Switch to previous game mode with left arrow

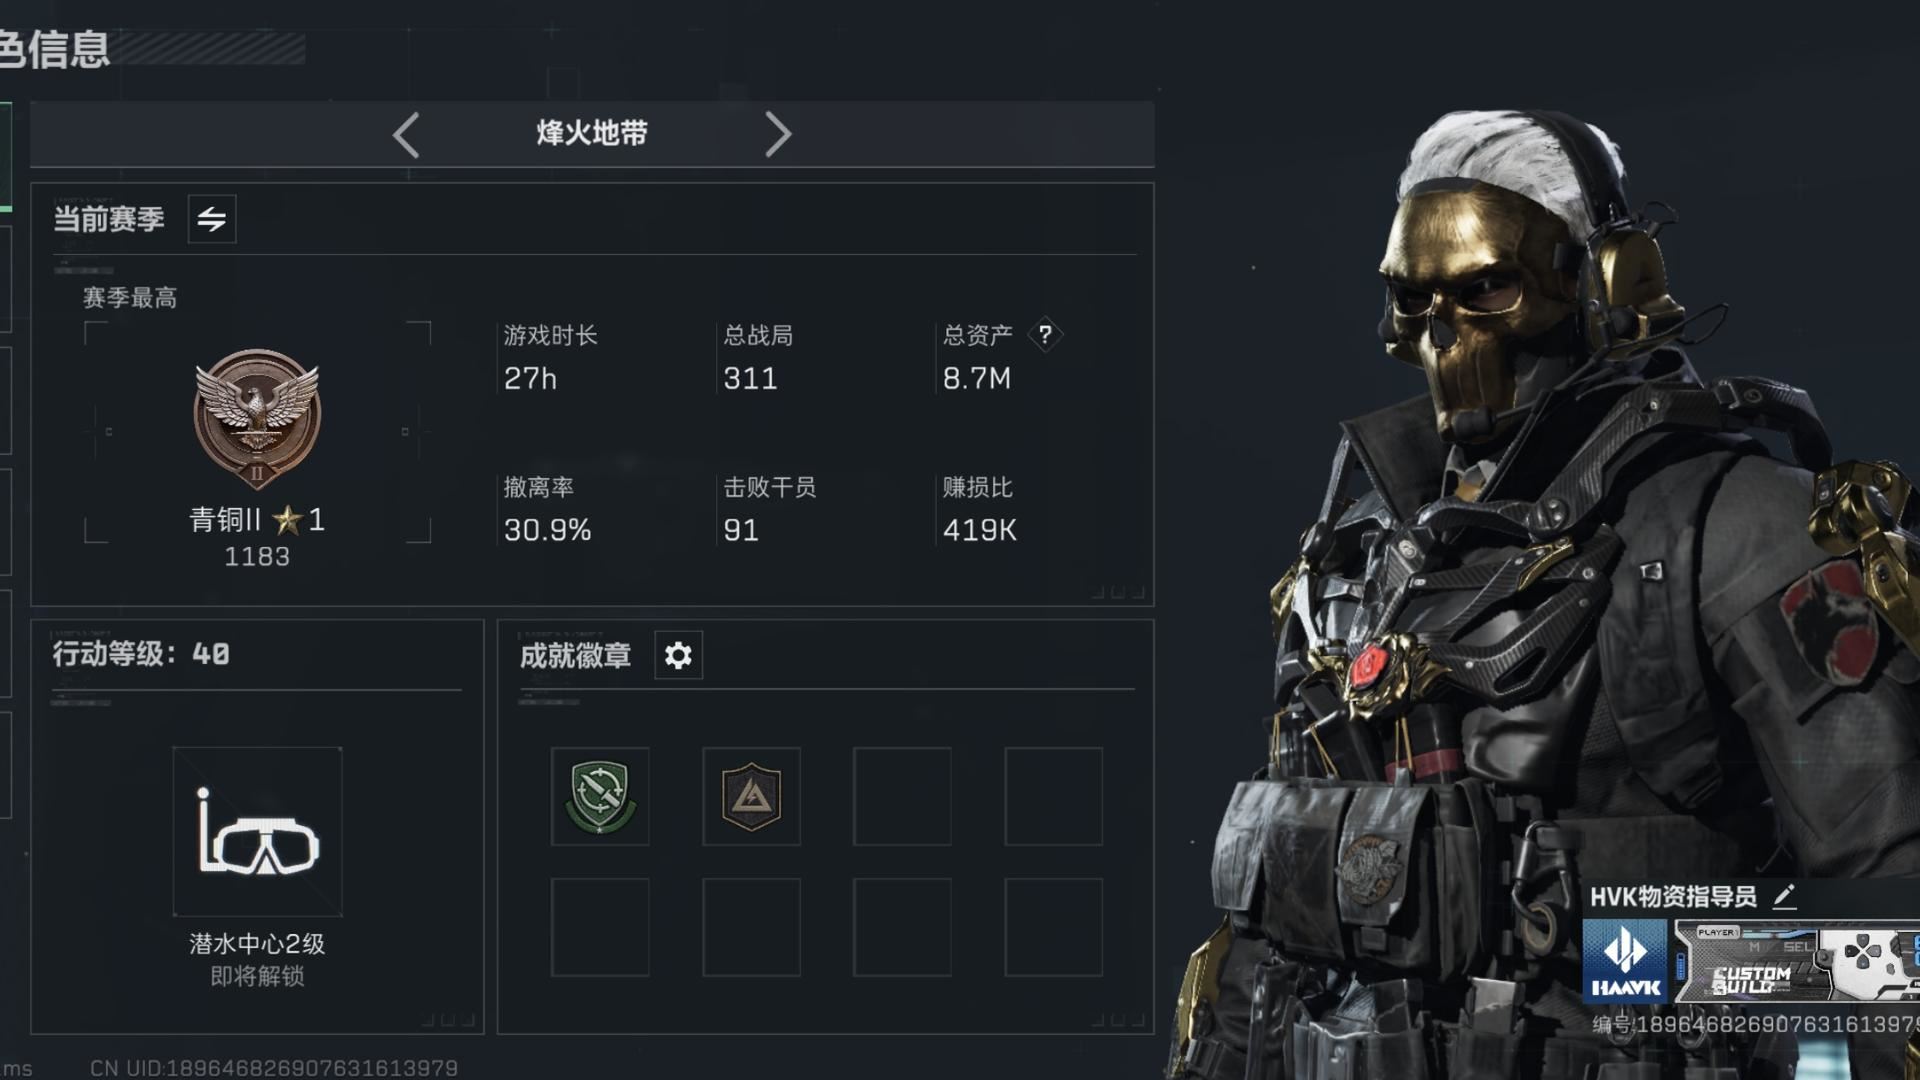point(406,135)
